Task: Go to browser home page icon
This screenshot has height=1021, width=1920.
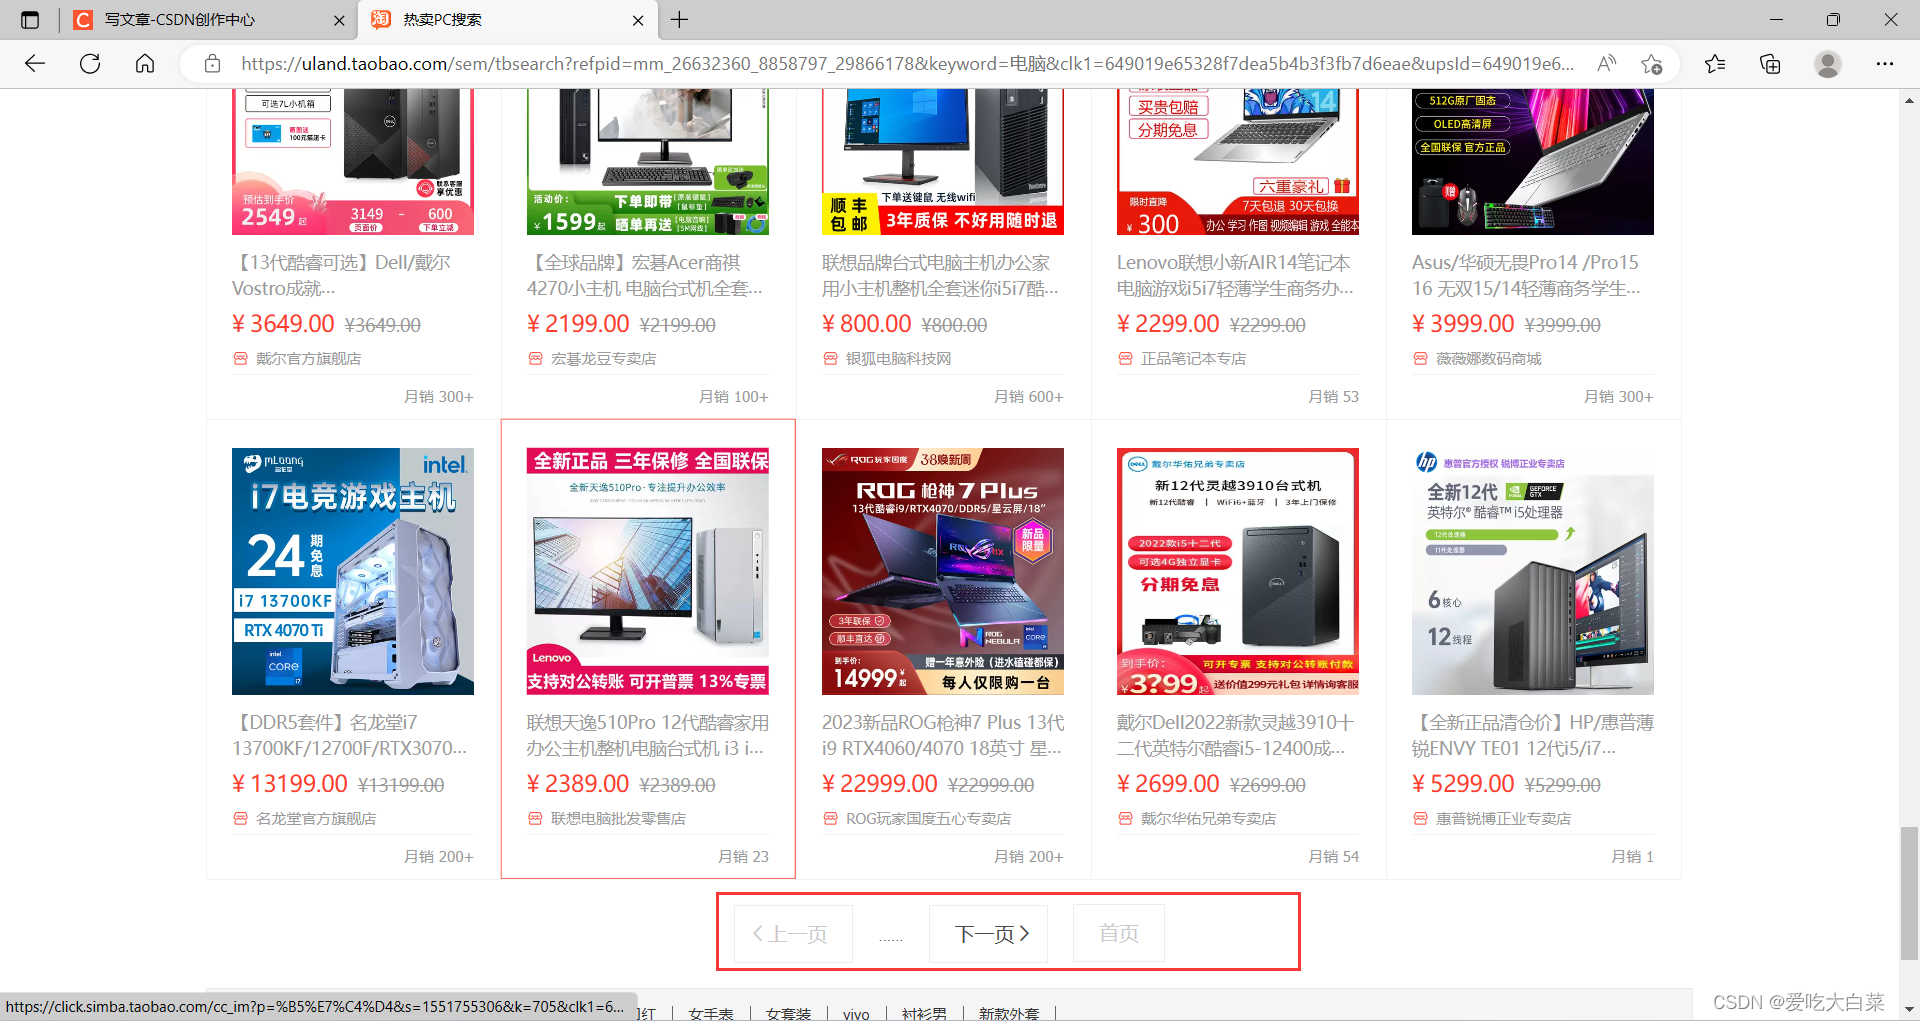Action: (145, 64)
